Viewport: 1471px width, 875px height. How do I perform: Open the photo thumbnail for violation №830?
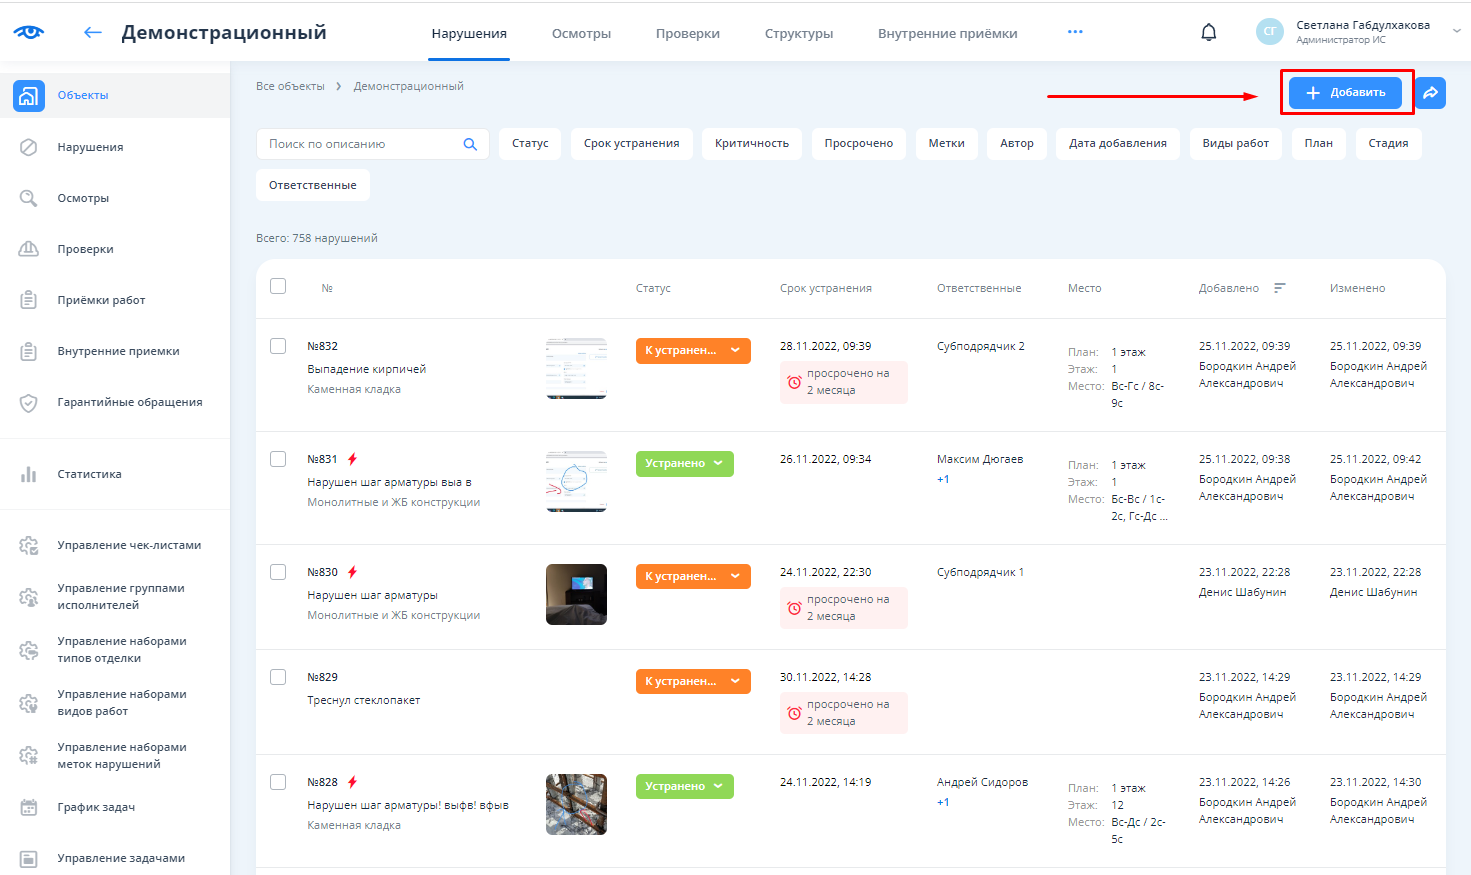click(576, 594)
